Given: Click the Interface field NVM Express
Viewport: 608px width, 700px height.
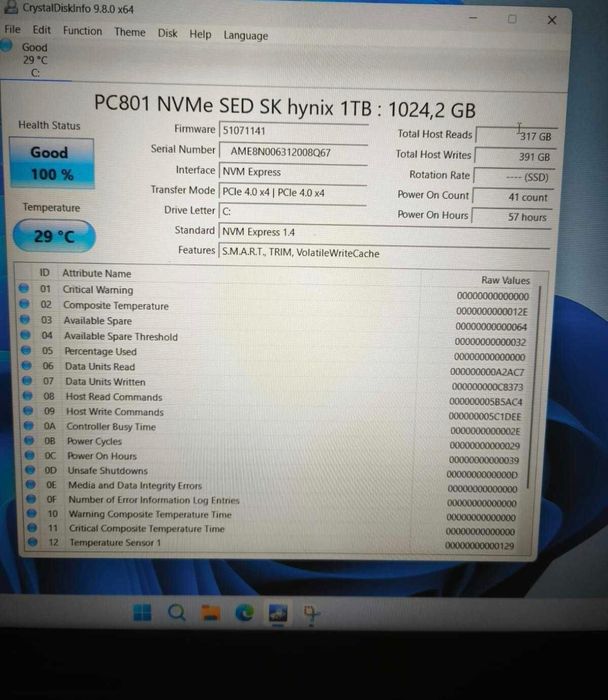Looking at the screenshot, I should (293, 172).
